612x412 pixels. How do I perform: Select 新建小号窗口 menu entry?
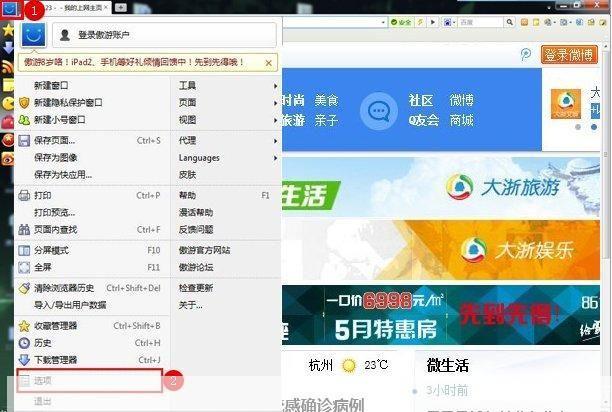pyautogui.click(x=59, y=120)
